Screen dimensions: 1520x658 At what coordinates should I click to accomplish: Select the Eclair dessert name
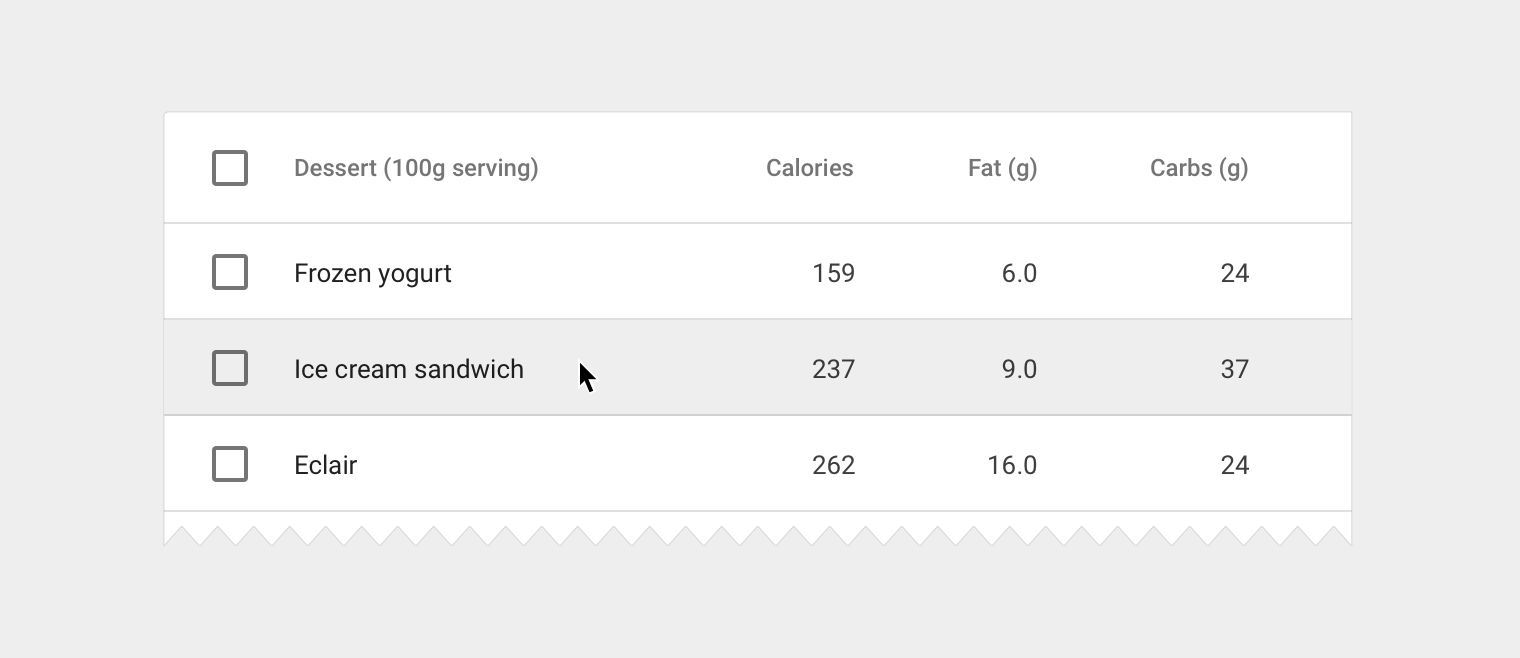(326, 465)
